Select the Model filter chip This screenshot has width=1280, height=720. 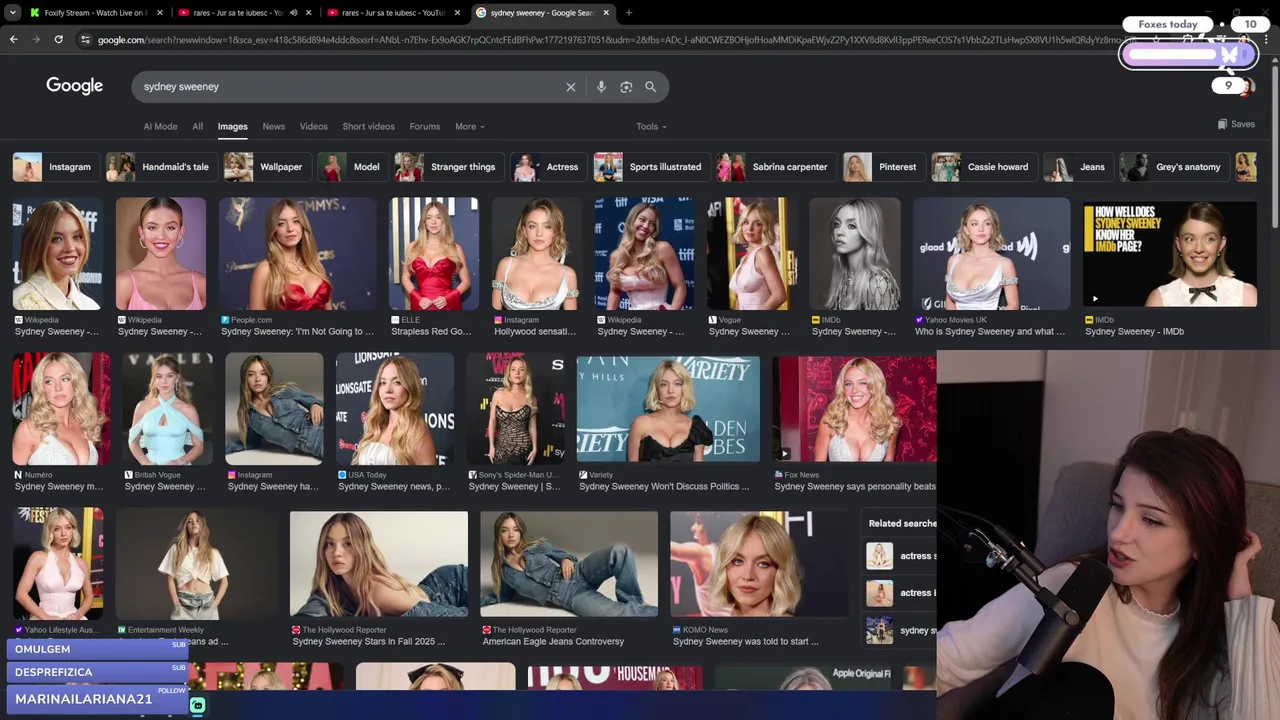pyautogui.click(x=352, y=167)
